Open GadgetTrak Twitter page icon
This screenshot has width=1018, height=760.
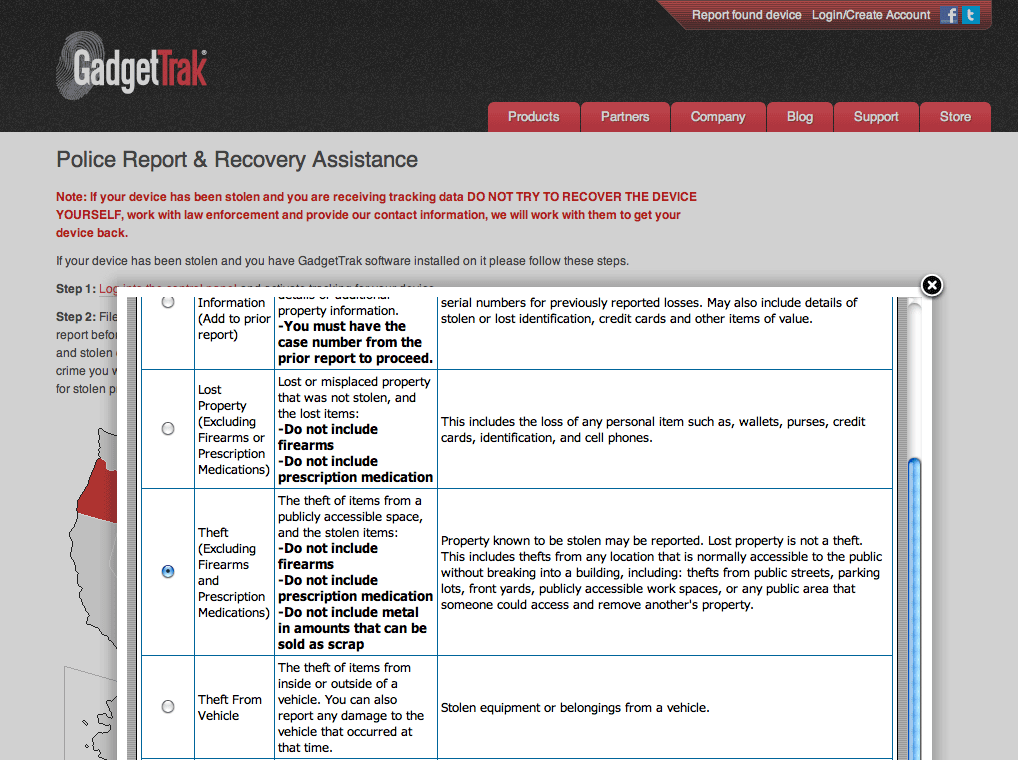click(x=971, y=15)
